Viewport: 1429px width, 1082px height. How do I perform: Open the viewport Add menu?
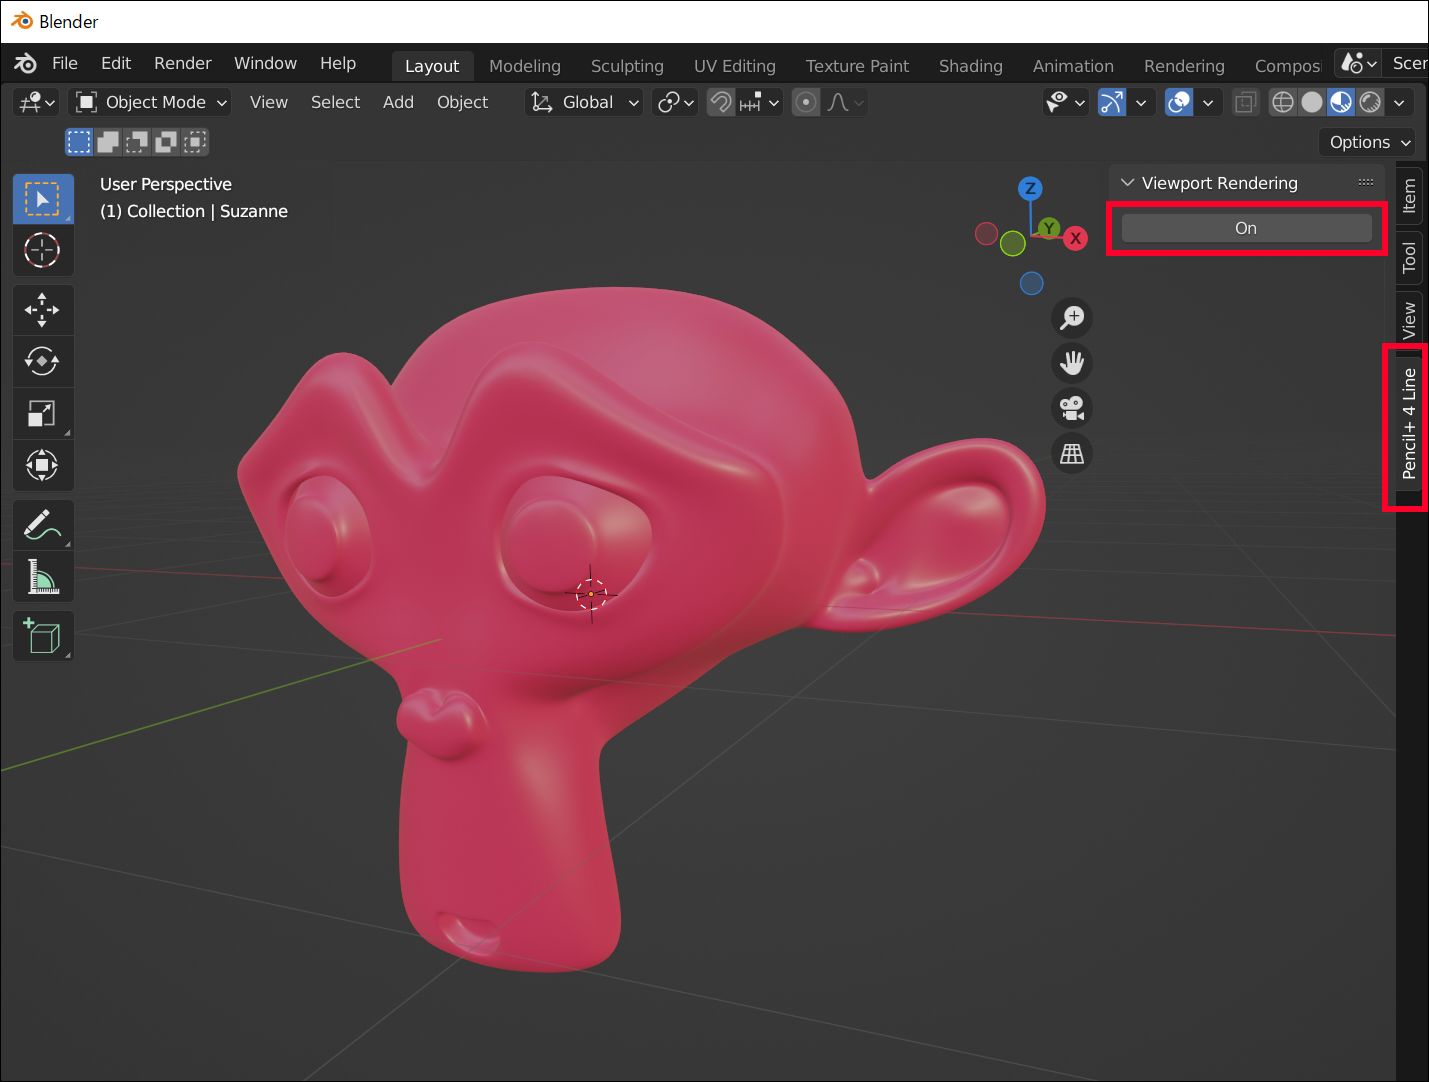398,102
